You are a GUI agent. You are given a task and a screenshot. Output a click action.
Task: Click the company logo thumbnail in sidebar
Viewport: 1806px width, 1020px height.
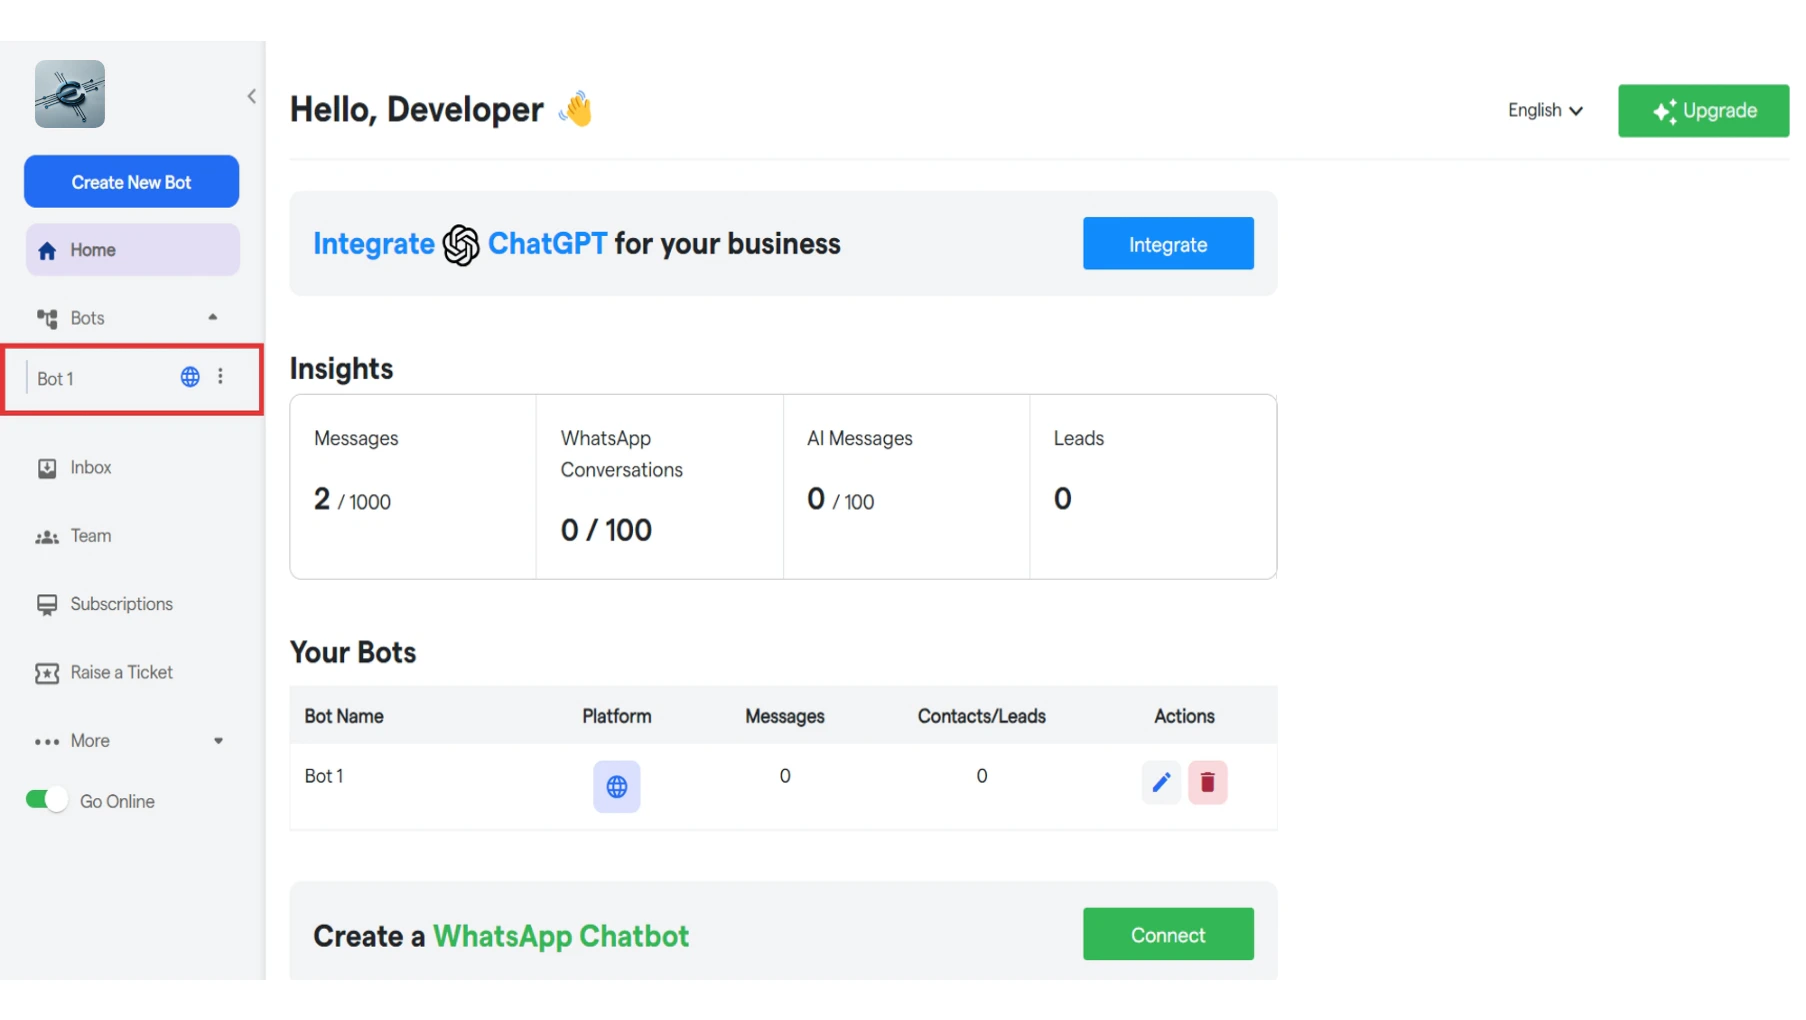click(70, 94)
